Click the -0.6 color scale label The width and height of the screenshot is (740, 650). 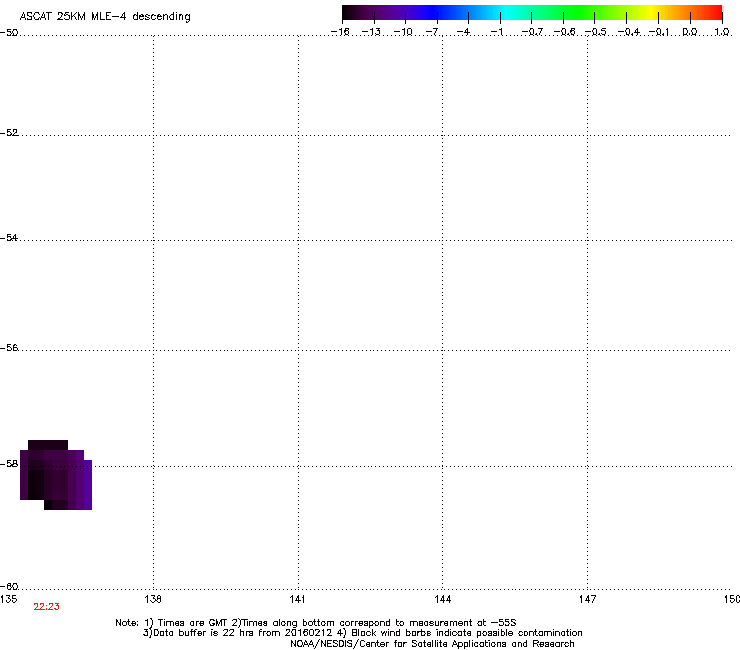click(564, 32)
